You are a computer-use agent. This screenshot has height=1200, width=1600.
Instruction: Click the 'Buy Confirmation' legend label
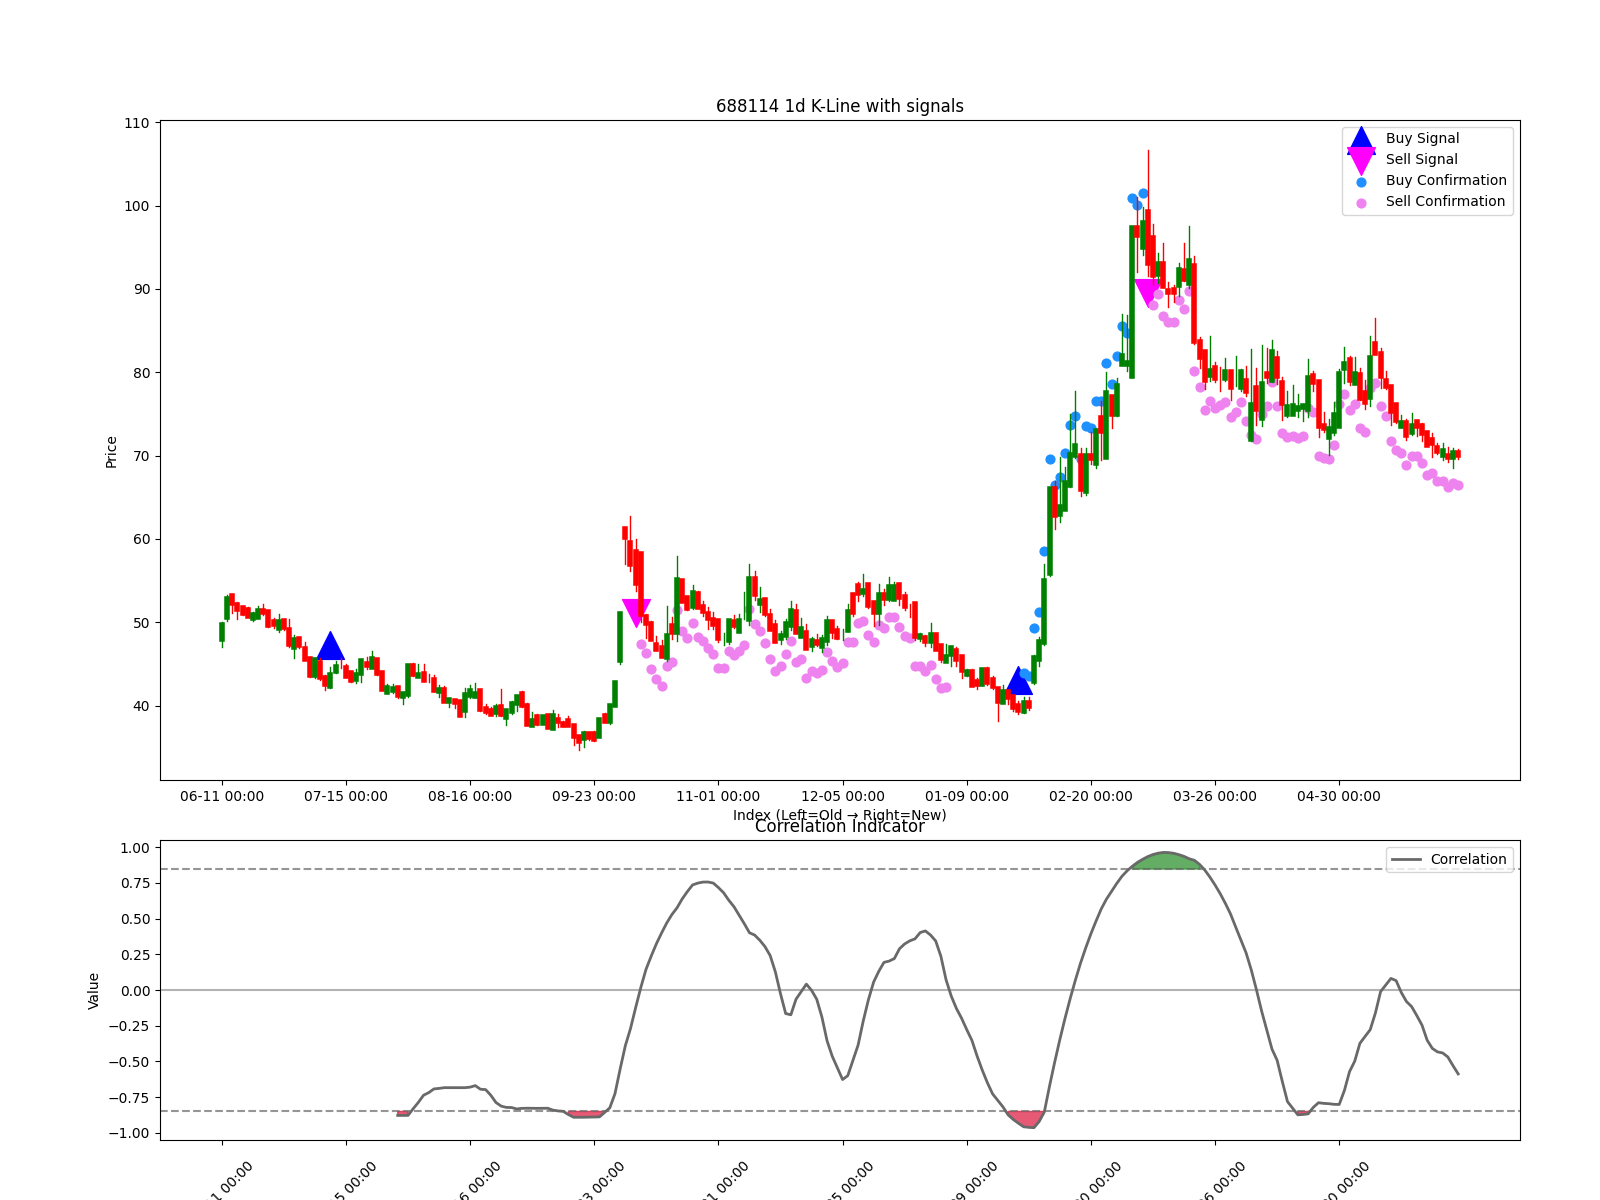[1446, 181]
